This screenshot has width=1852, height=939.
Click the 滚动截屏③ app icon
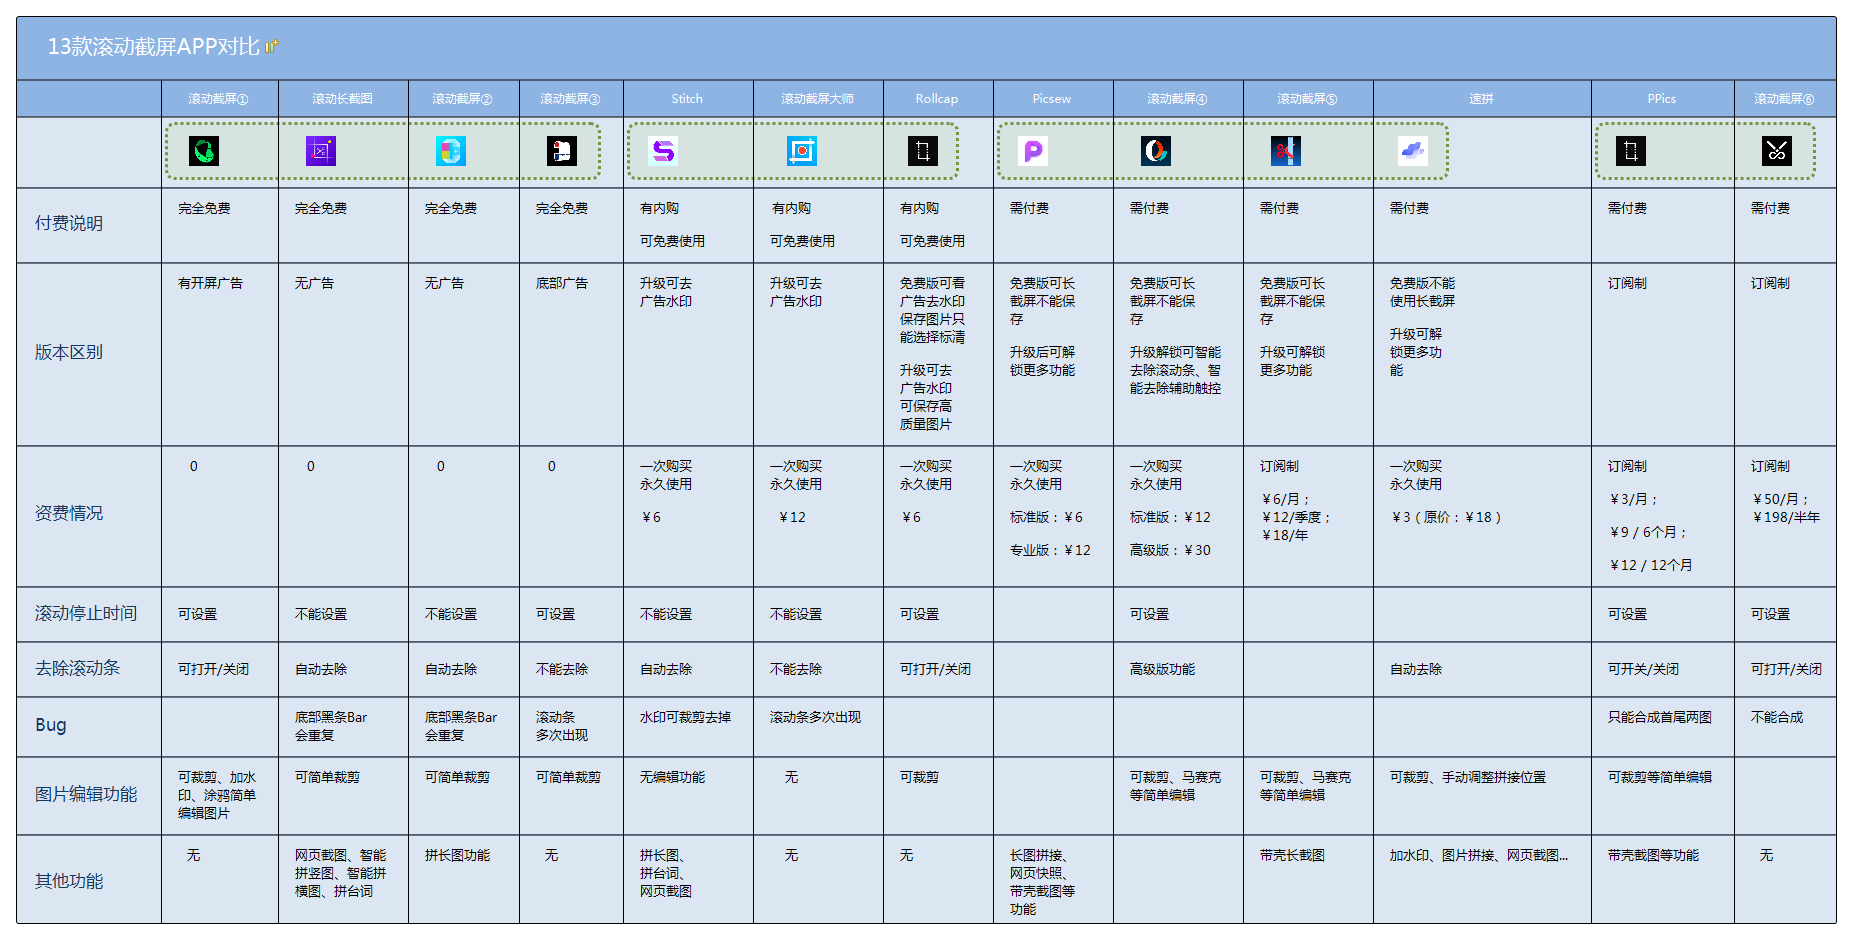562,151
